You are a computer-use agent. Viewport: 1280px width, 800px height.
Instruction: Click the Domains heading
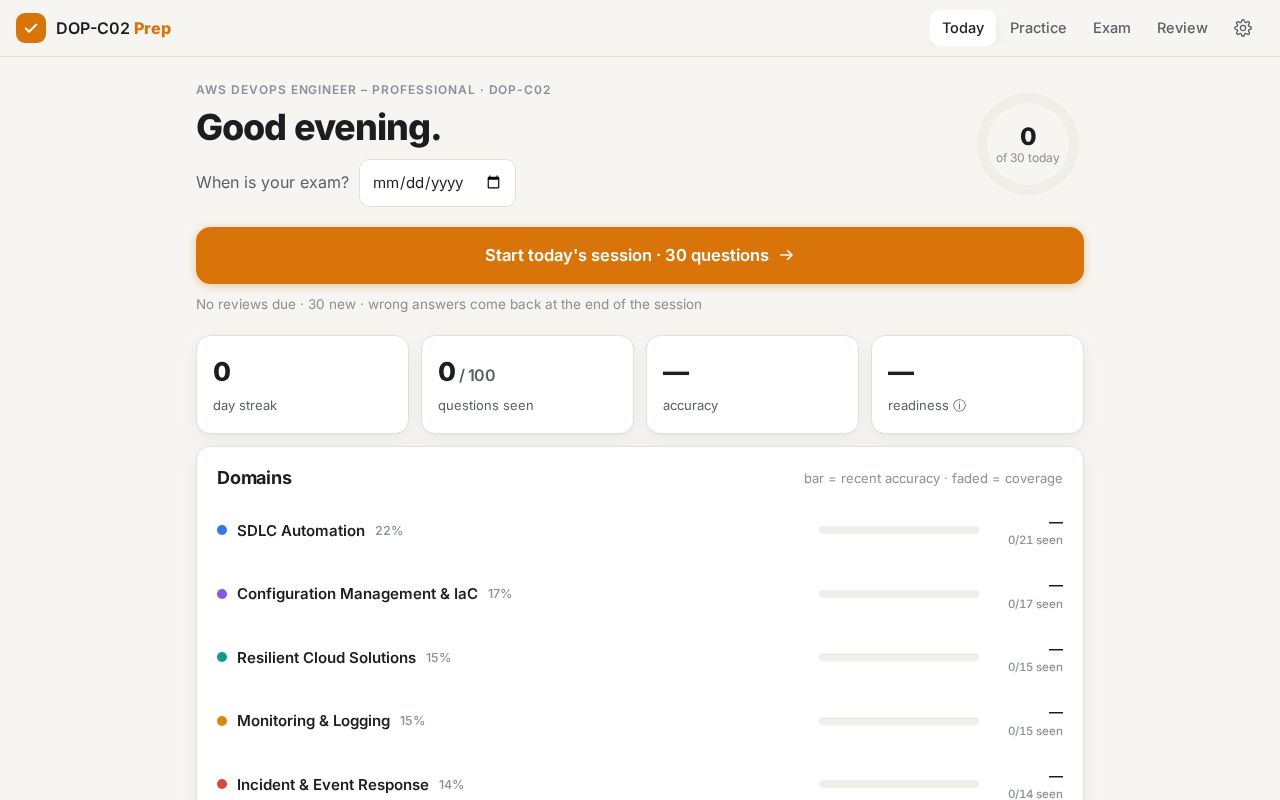254,478
